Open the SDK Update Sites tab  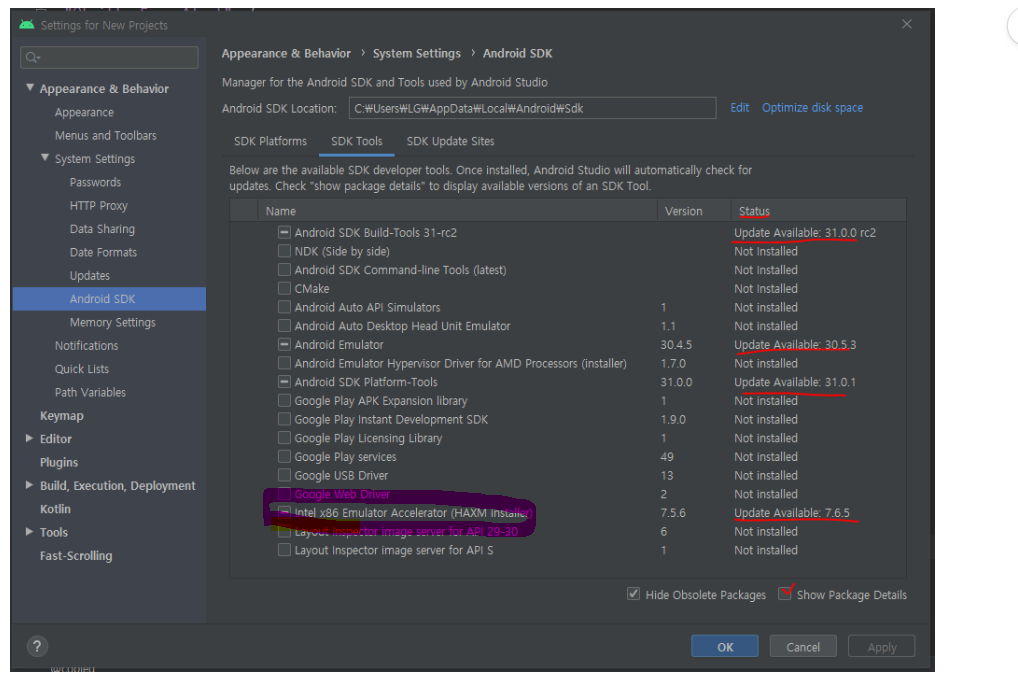pos(451,141)
